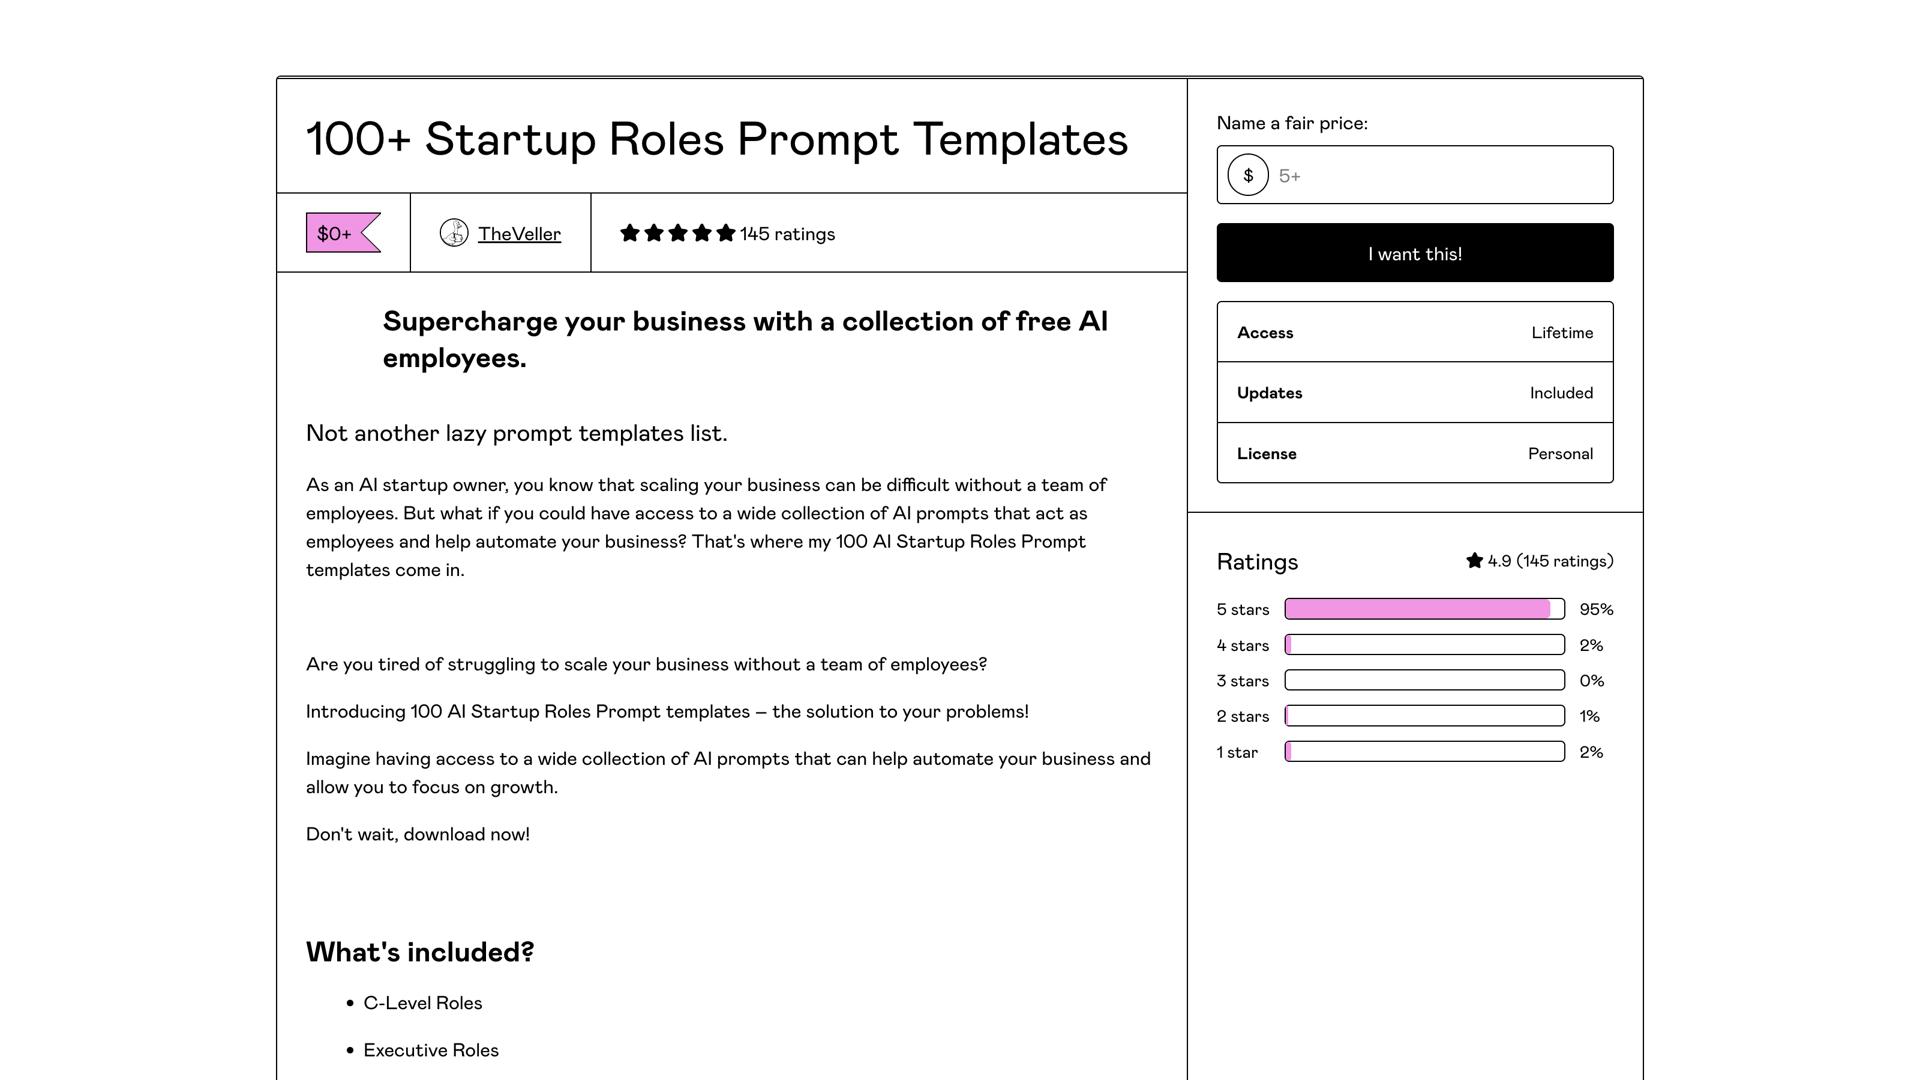Click the star icon beside 4.9 rating
1920x1080 pixels.
point(1475,561)
